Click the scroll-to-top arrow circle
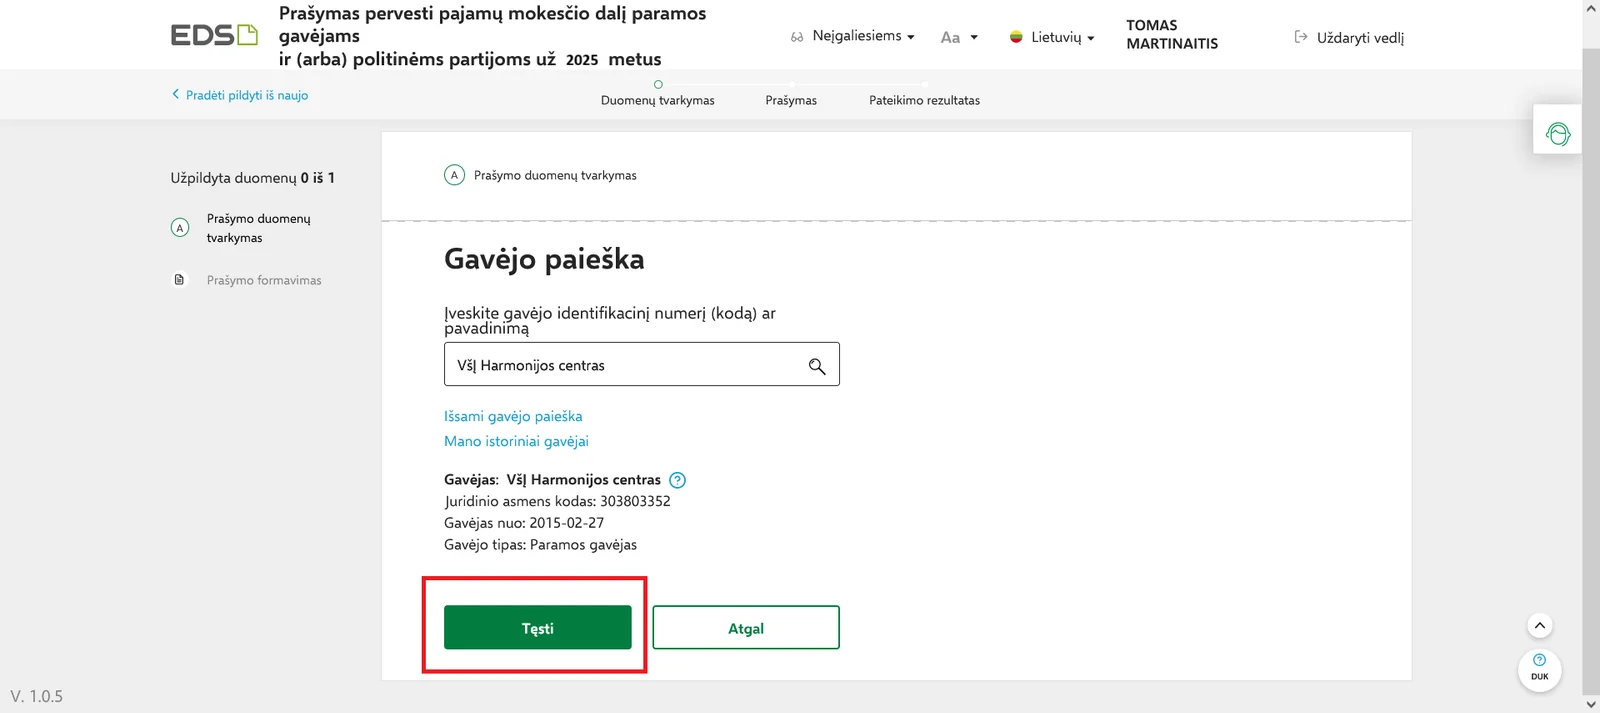1600x713 pixels. (x=1540, y=626)
